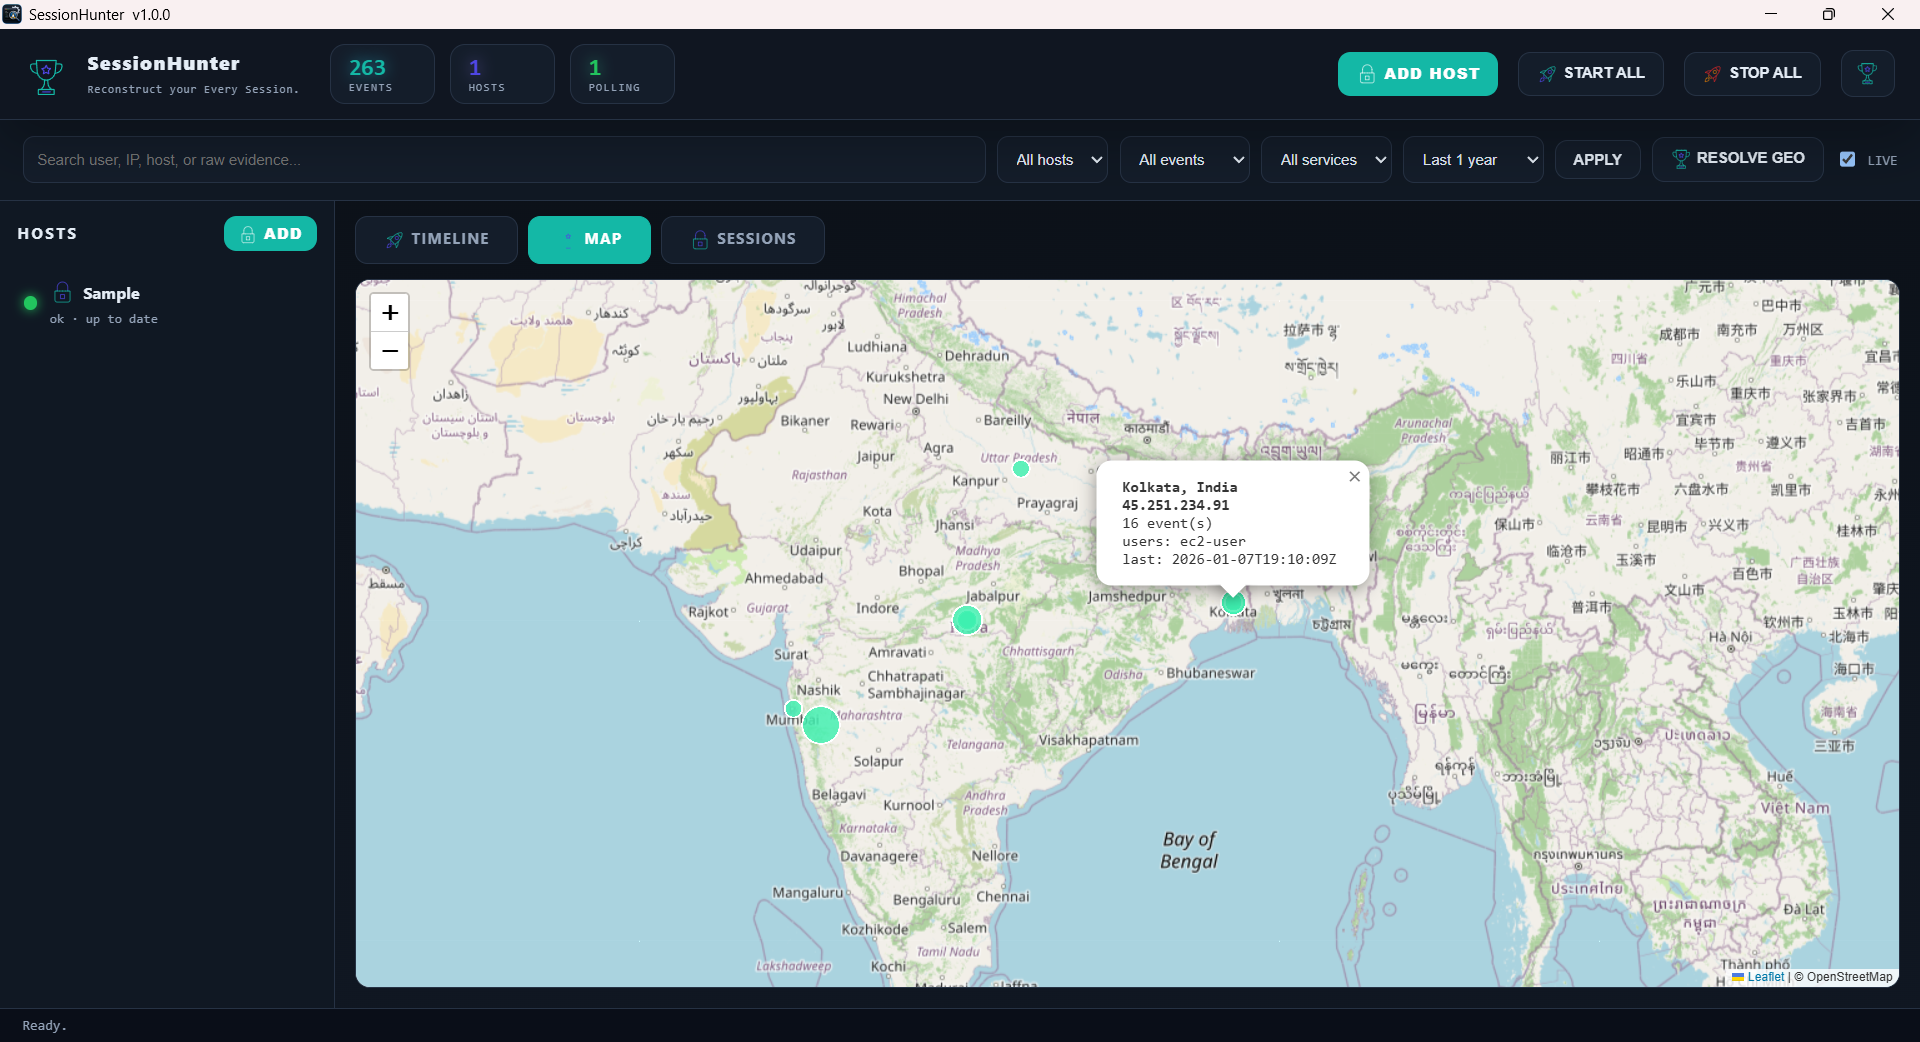Open the All services dropdown
The image size is (1920, 1042).
click(1327, 160)
